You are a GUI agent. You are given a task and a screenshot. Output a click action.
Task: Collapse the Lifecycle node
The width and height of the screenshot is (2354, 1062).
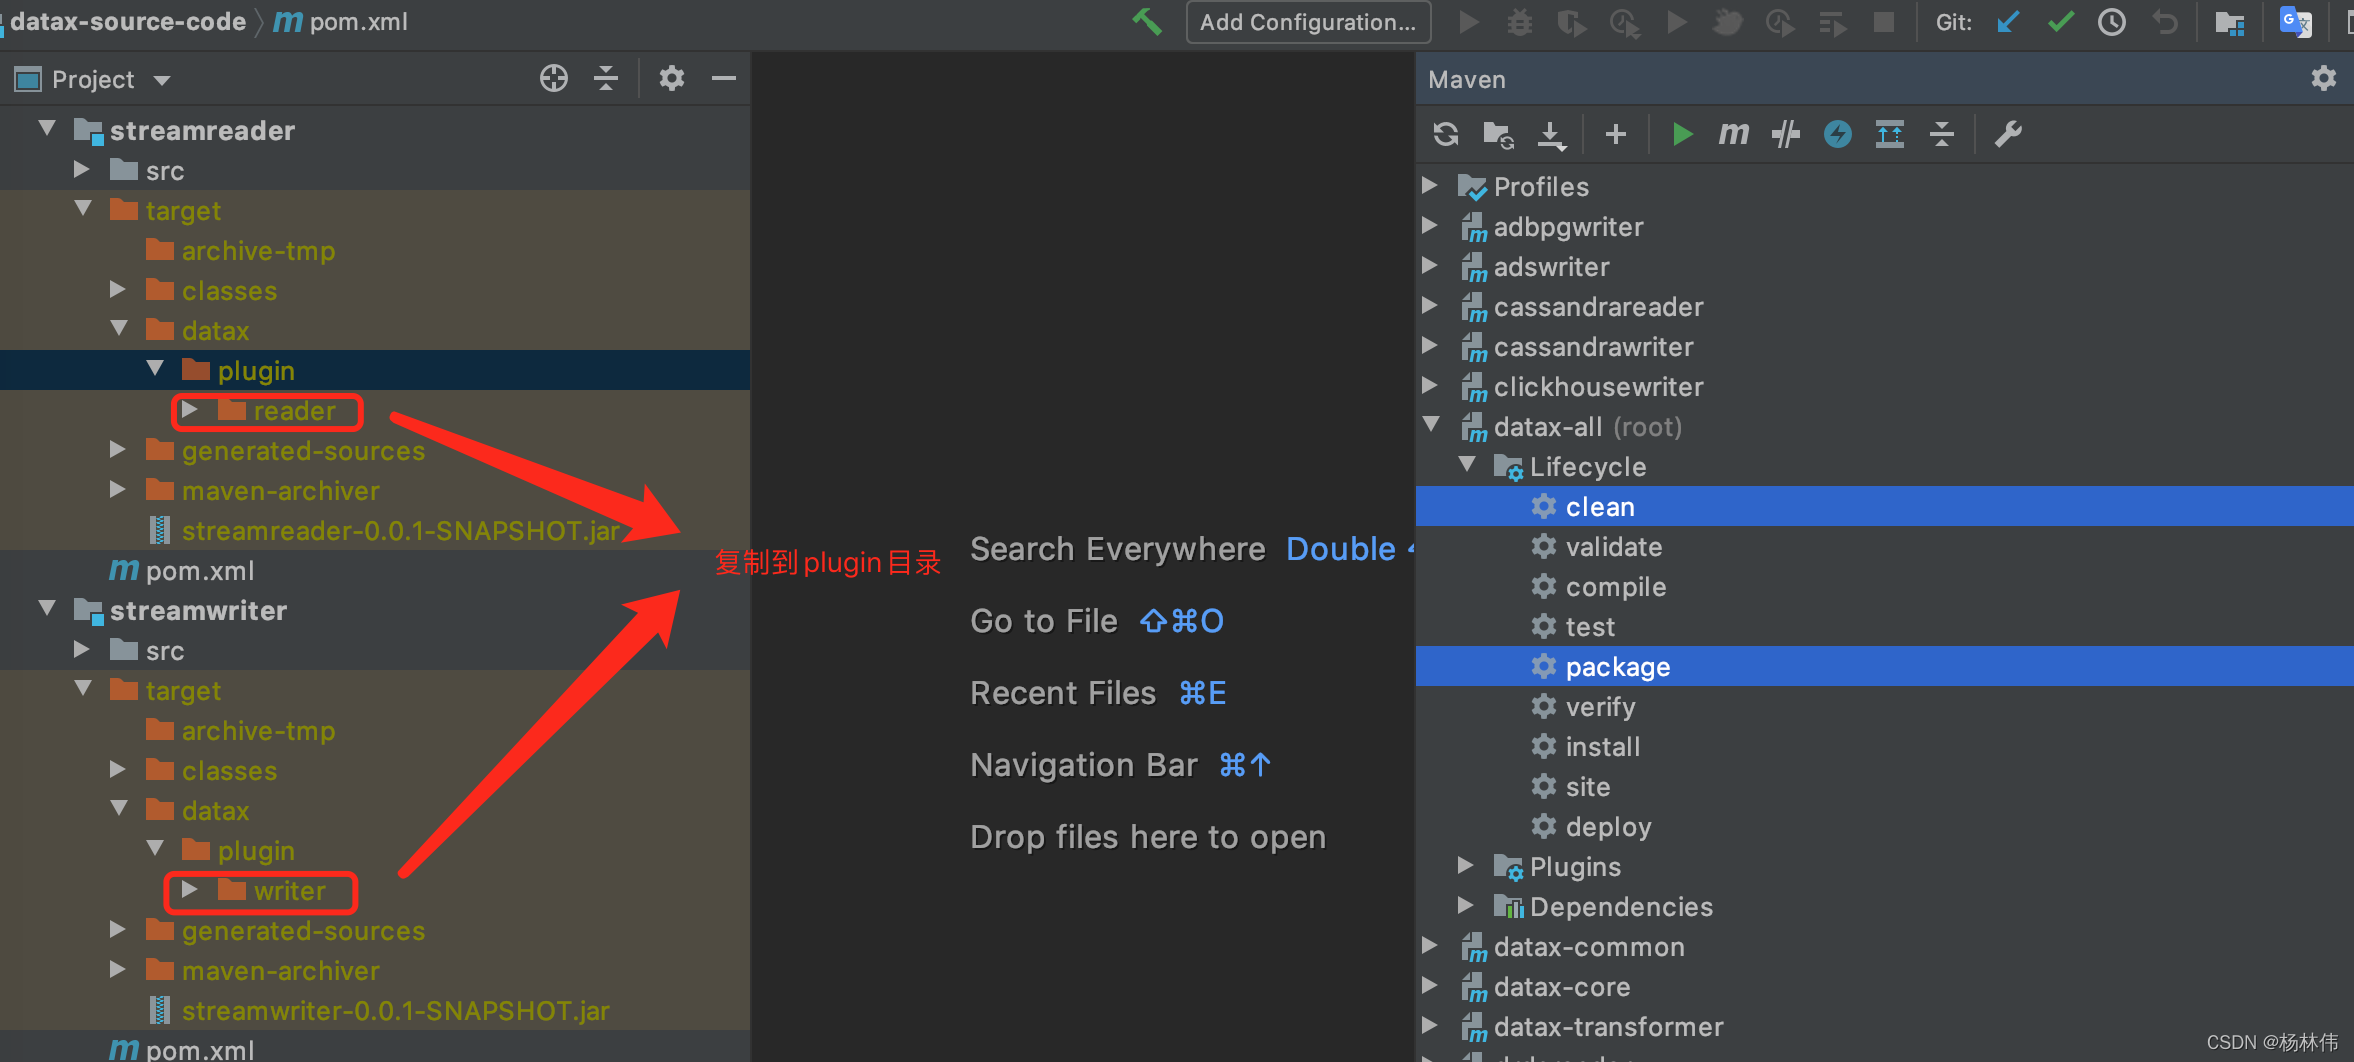1467,464
